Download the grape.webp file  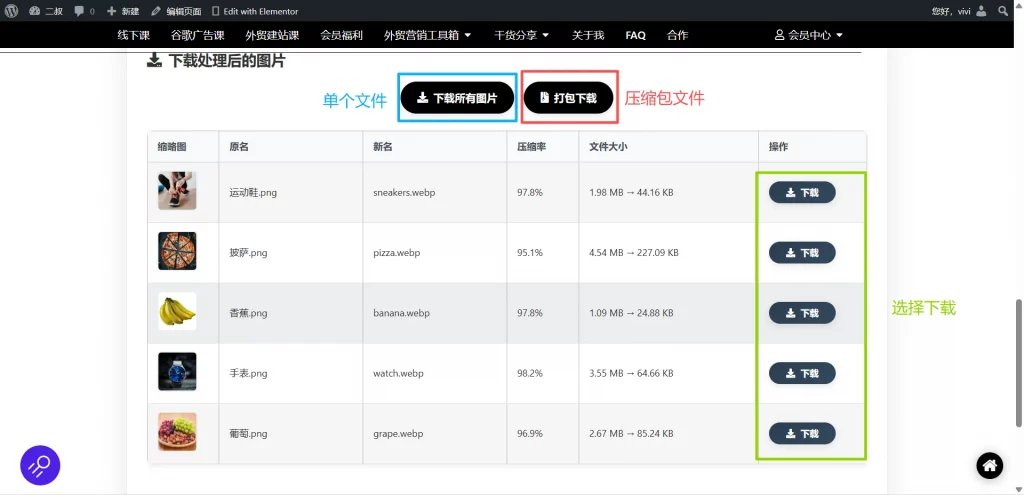pyautogui.click(x=802, y=433)
